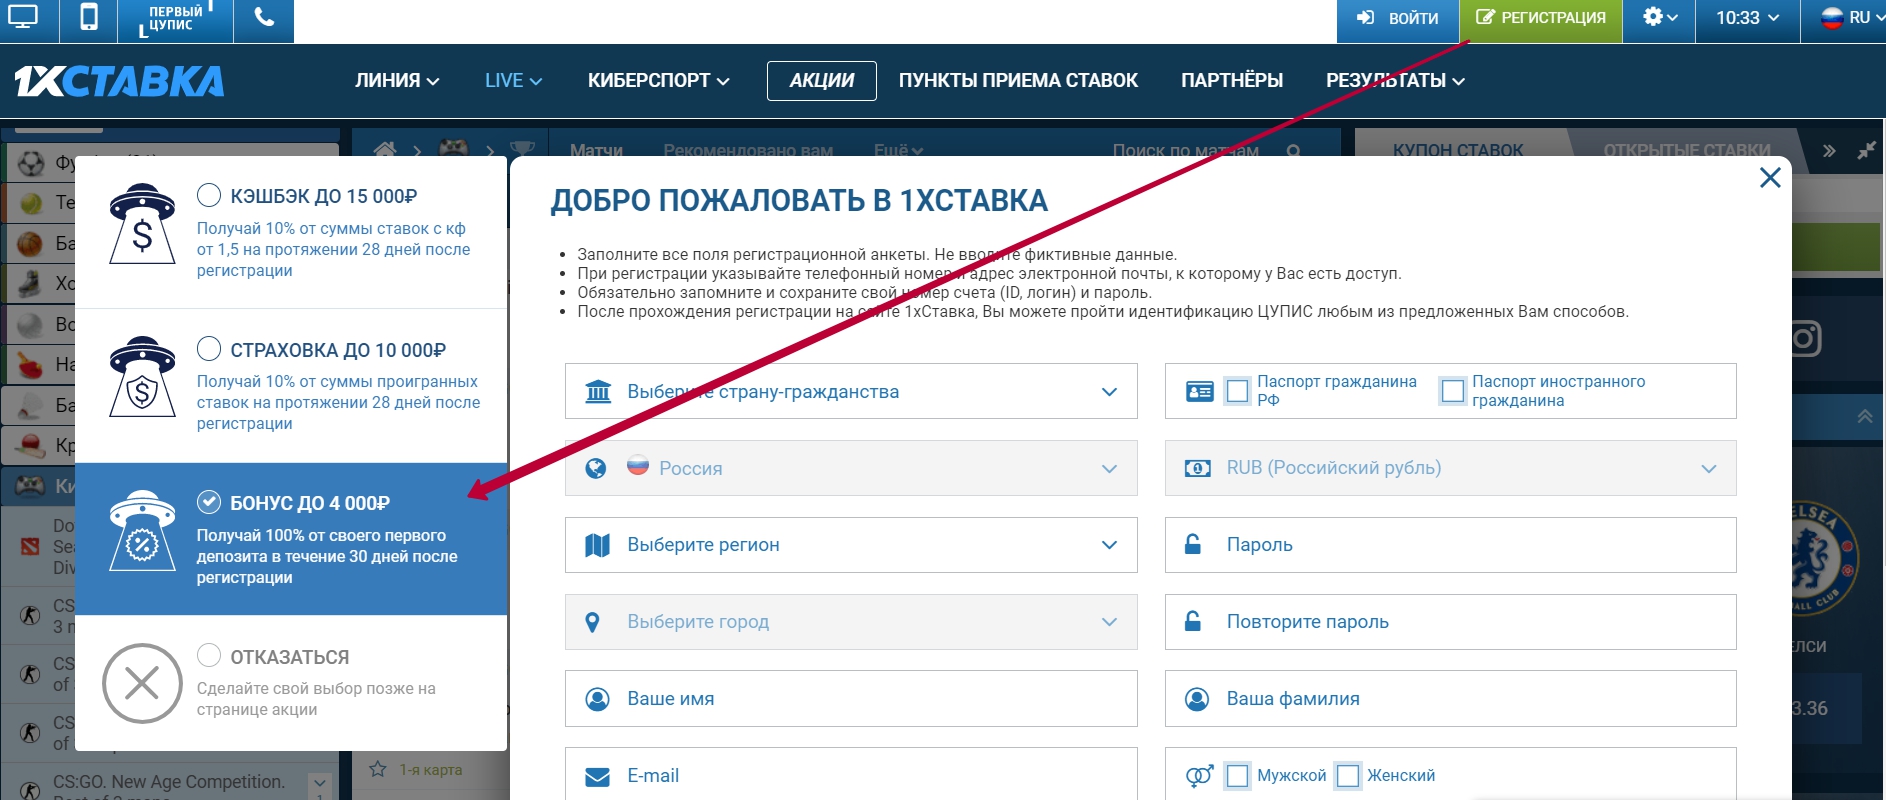This screenshot has height=800, width=1886.
Task: Open the RUB currency dropdown
Action: coord(1450,468)
